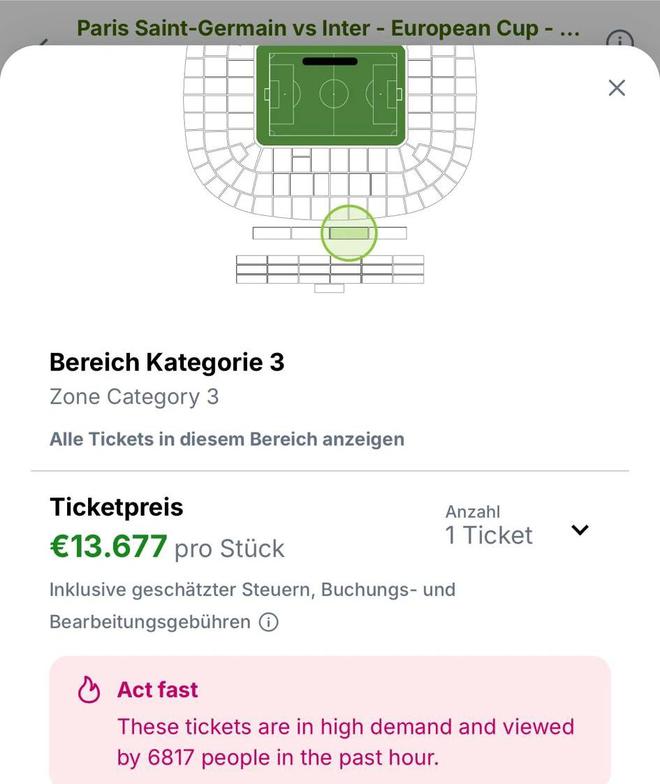Tap the €13.677 ticket price

(x=108, y=546)
